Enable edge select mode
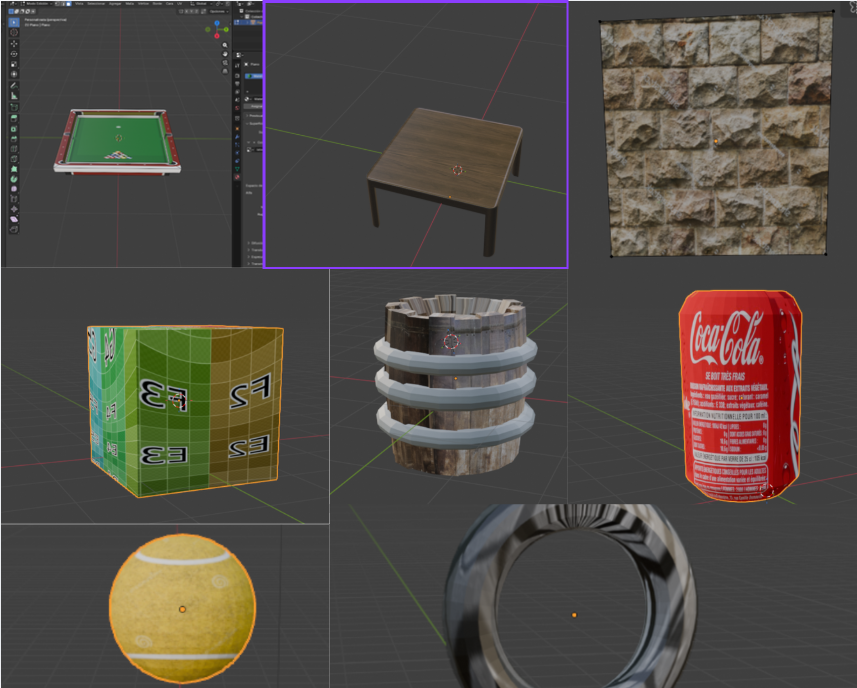857x688 pixels. tap(62, 3)
